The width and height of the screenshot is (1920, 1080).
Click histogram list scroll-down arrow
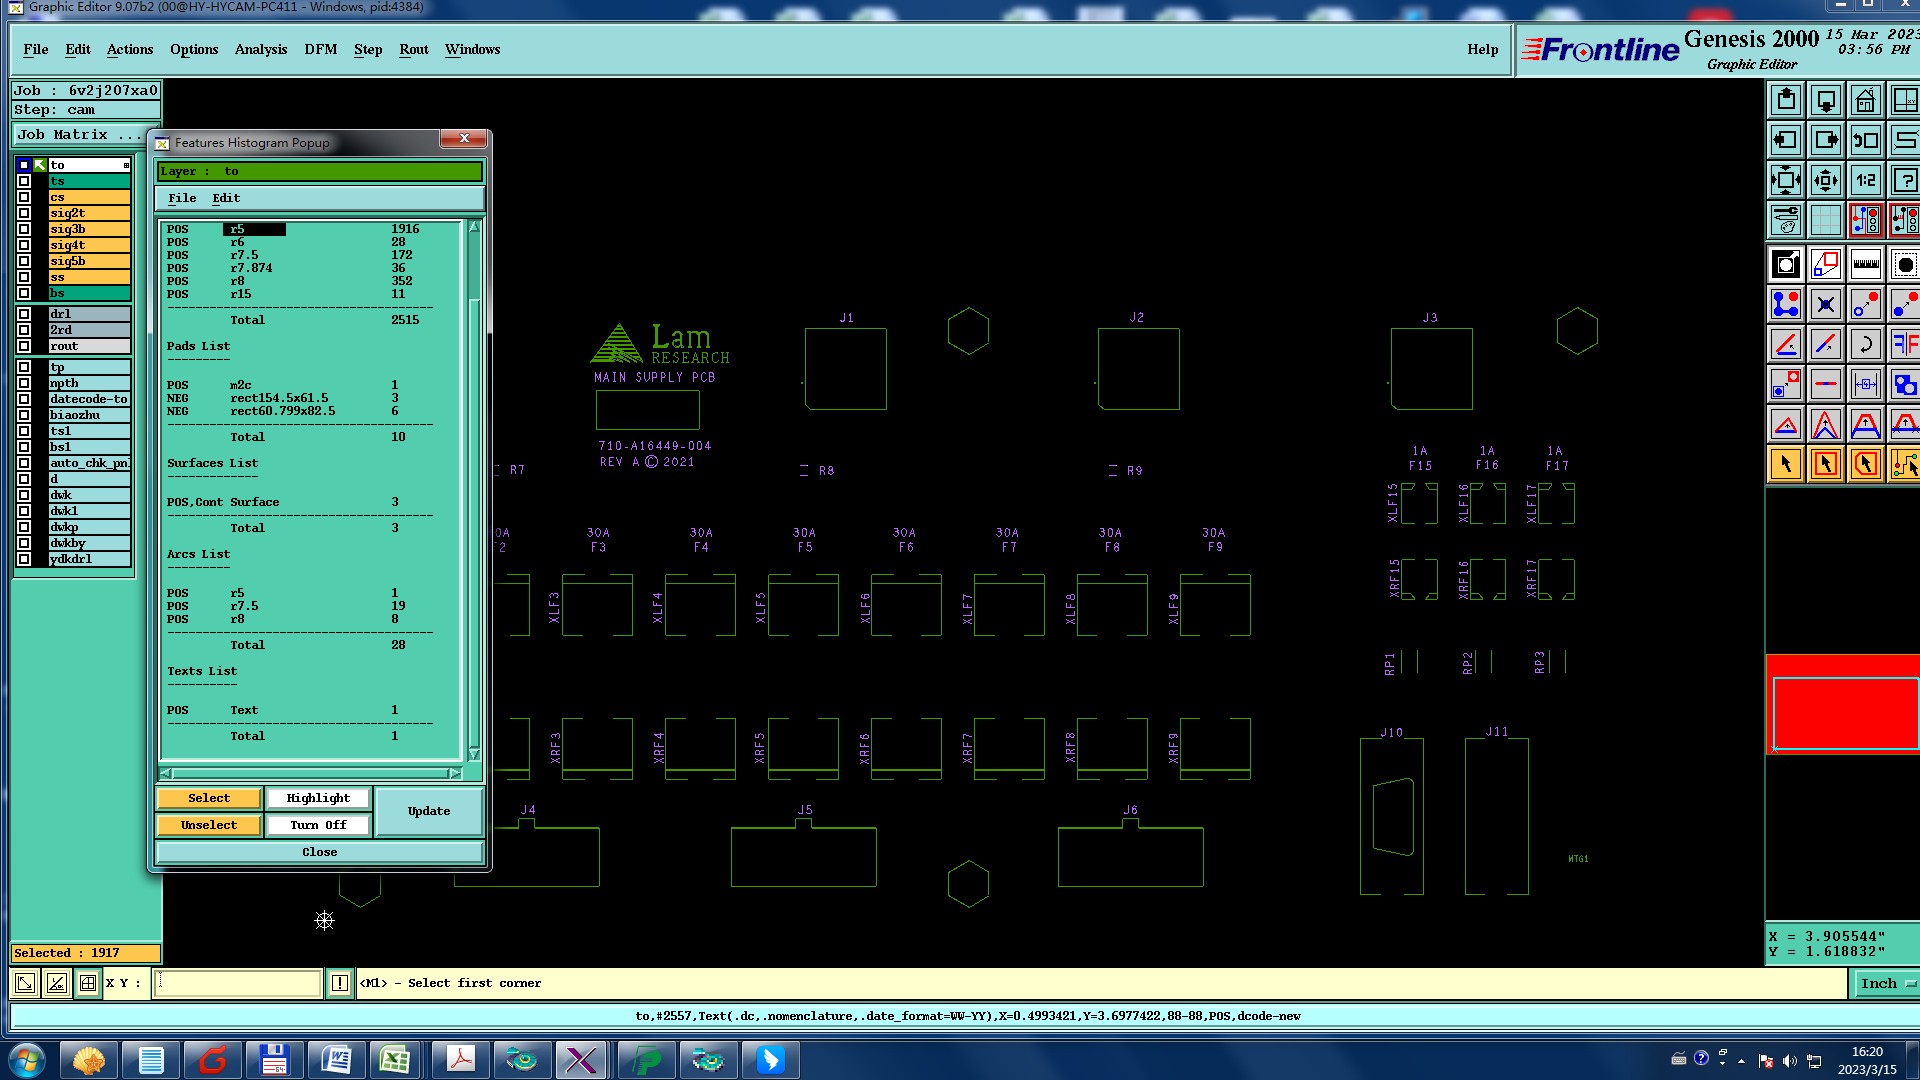(x=474, y=754)
